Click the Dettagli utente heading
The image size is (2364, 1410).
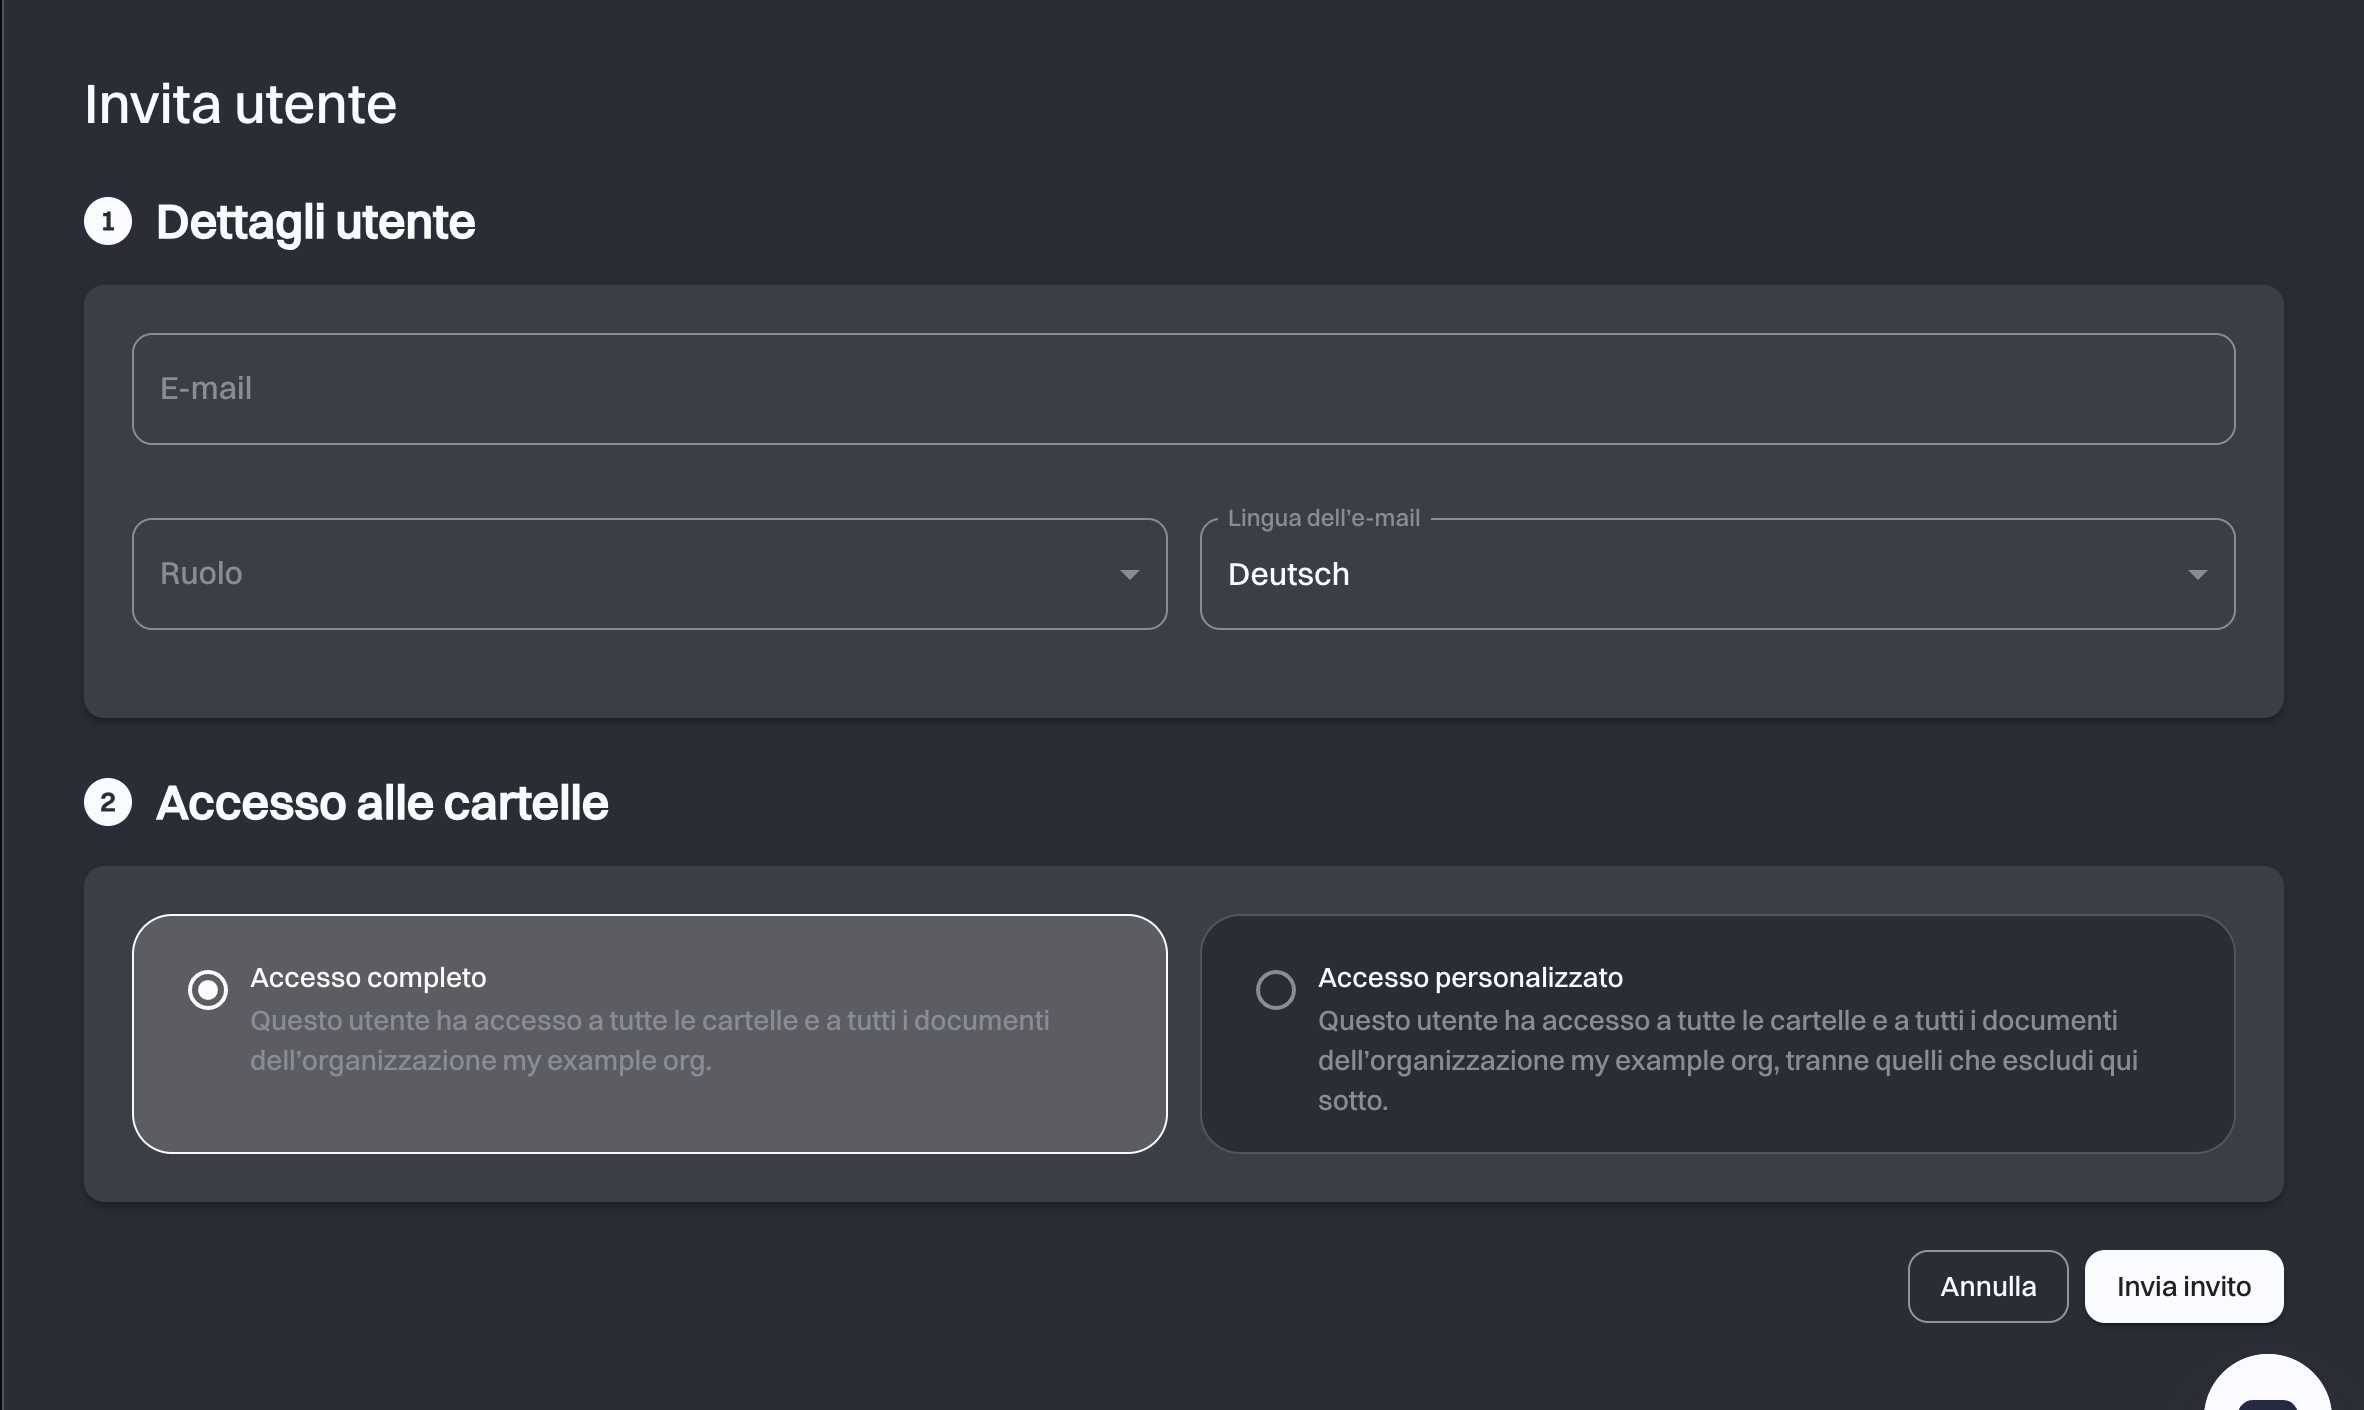tap(315, 222)
